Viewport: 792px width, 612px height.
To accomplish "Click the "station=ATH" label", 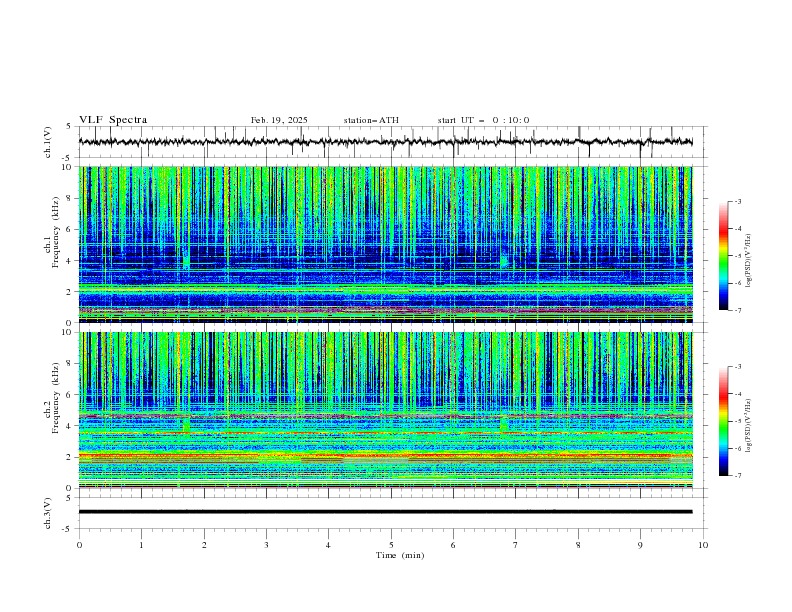I will (371, 120).
